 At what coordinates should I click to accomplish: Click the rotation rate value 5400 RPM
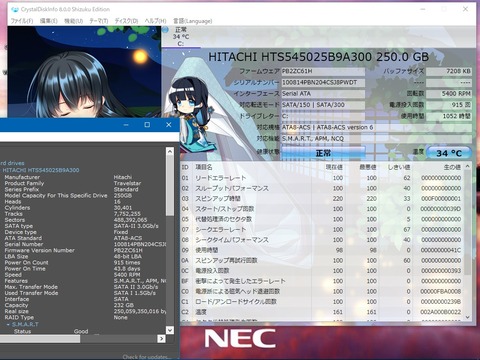449,94
